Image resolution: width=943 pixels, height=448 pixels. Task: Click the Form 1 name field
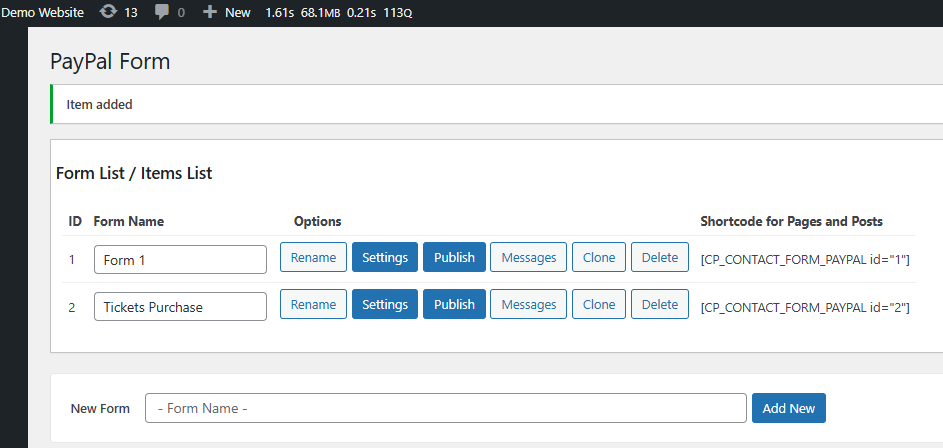click(180, 260)
